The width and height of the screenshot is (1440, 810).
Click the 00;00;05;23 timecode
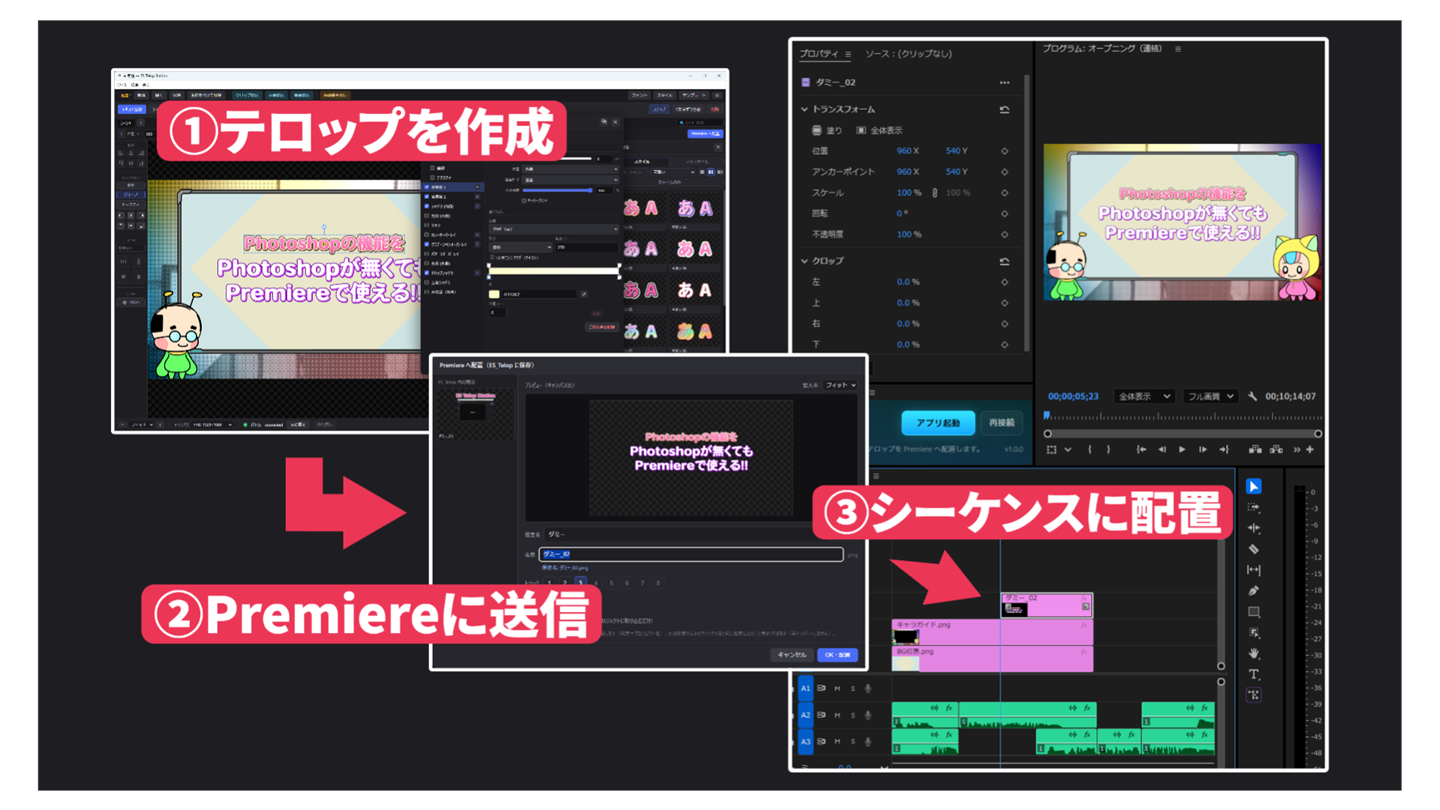pos(1073,397)
